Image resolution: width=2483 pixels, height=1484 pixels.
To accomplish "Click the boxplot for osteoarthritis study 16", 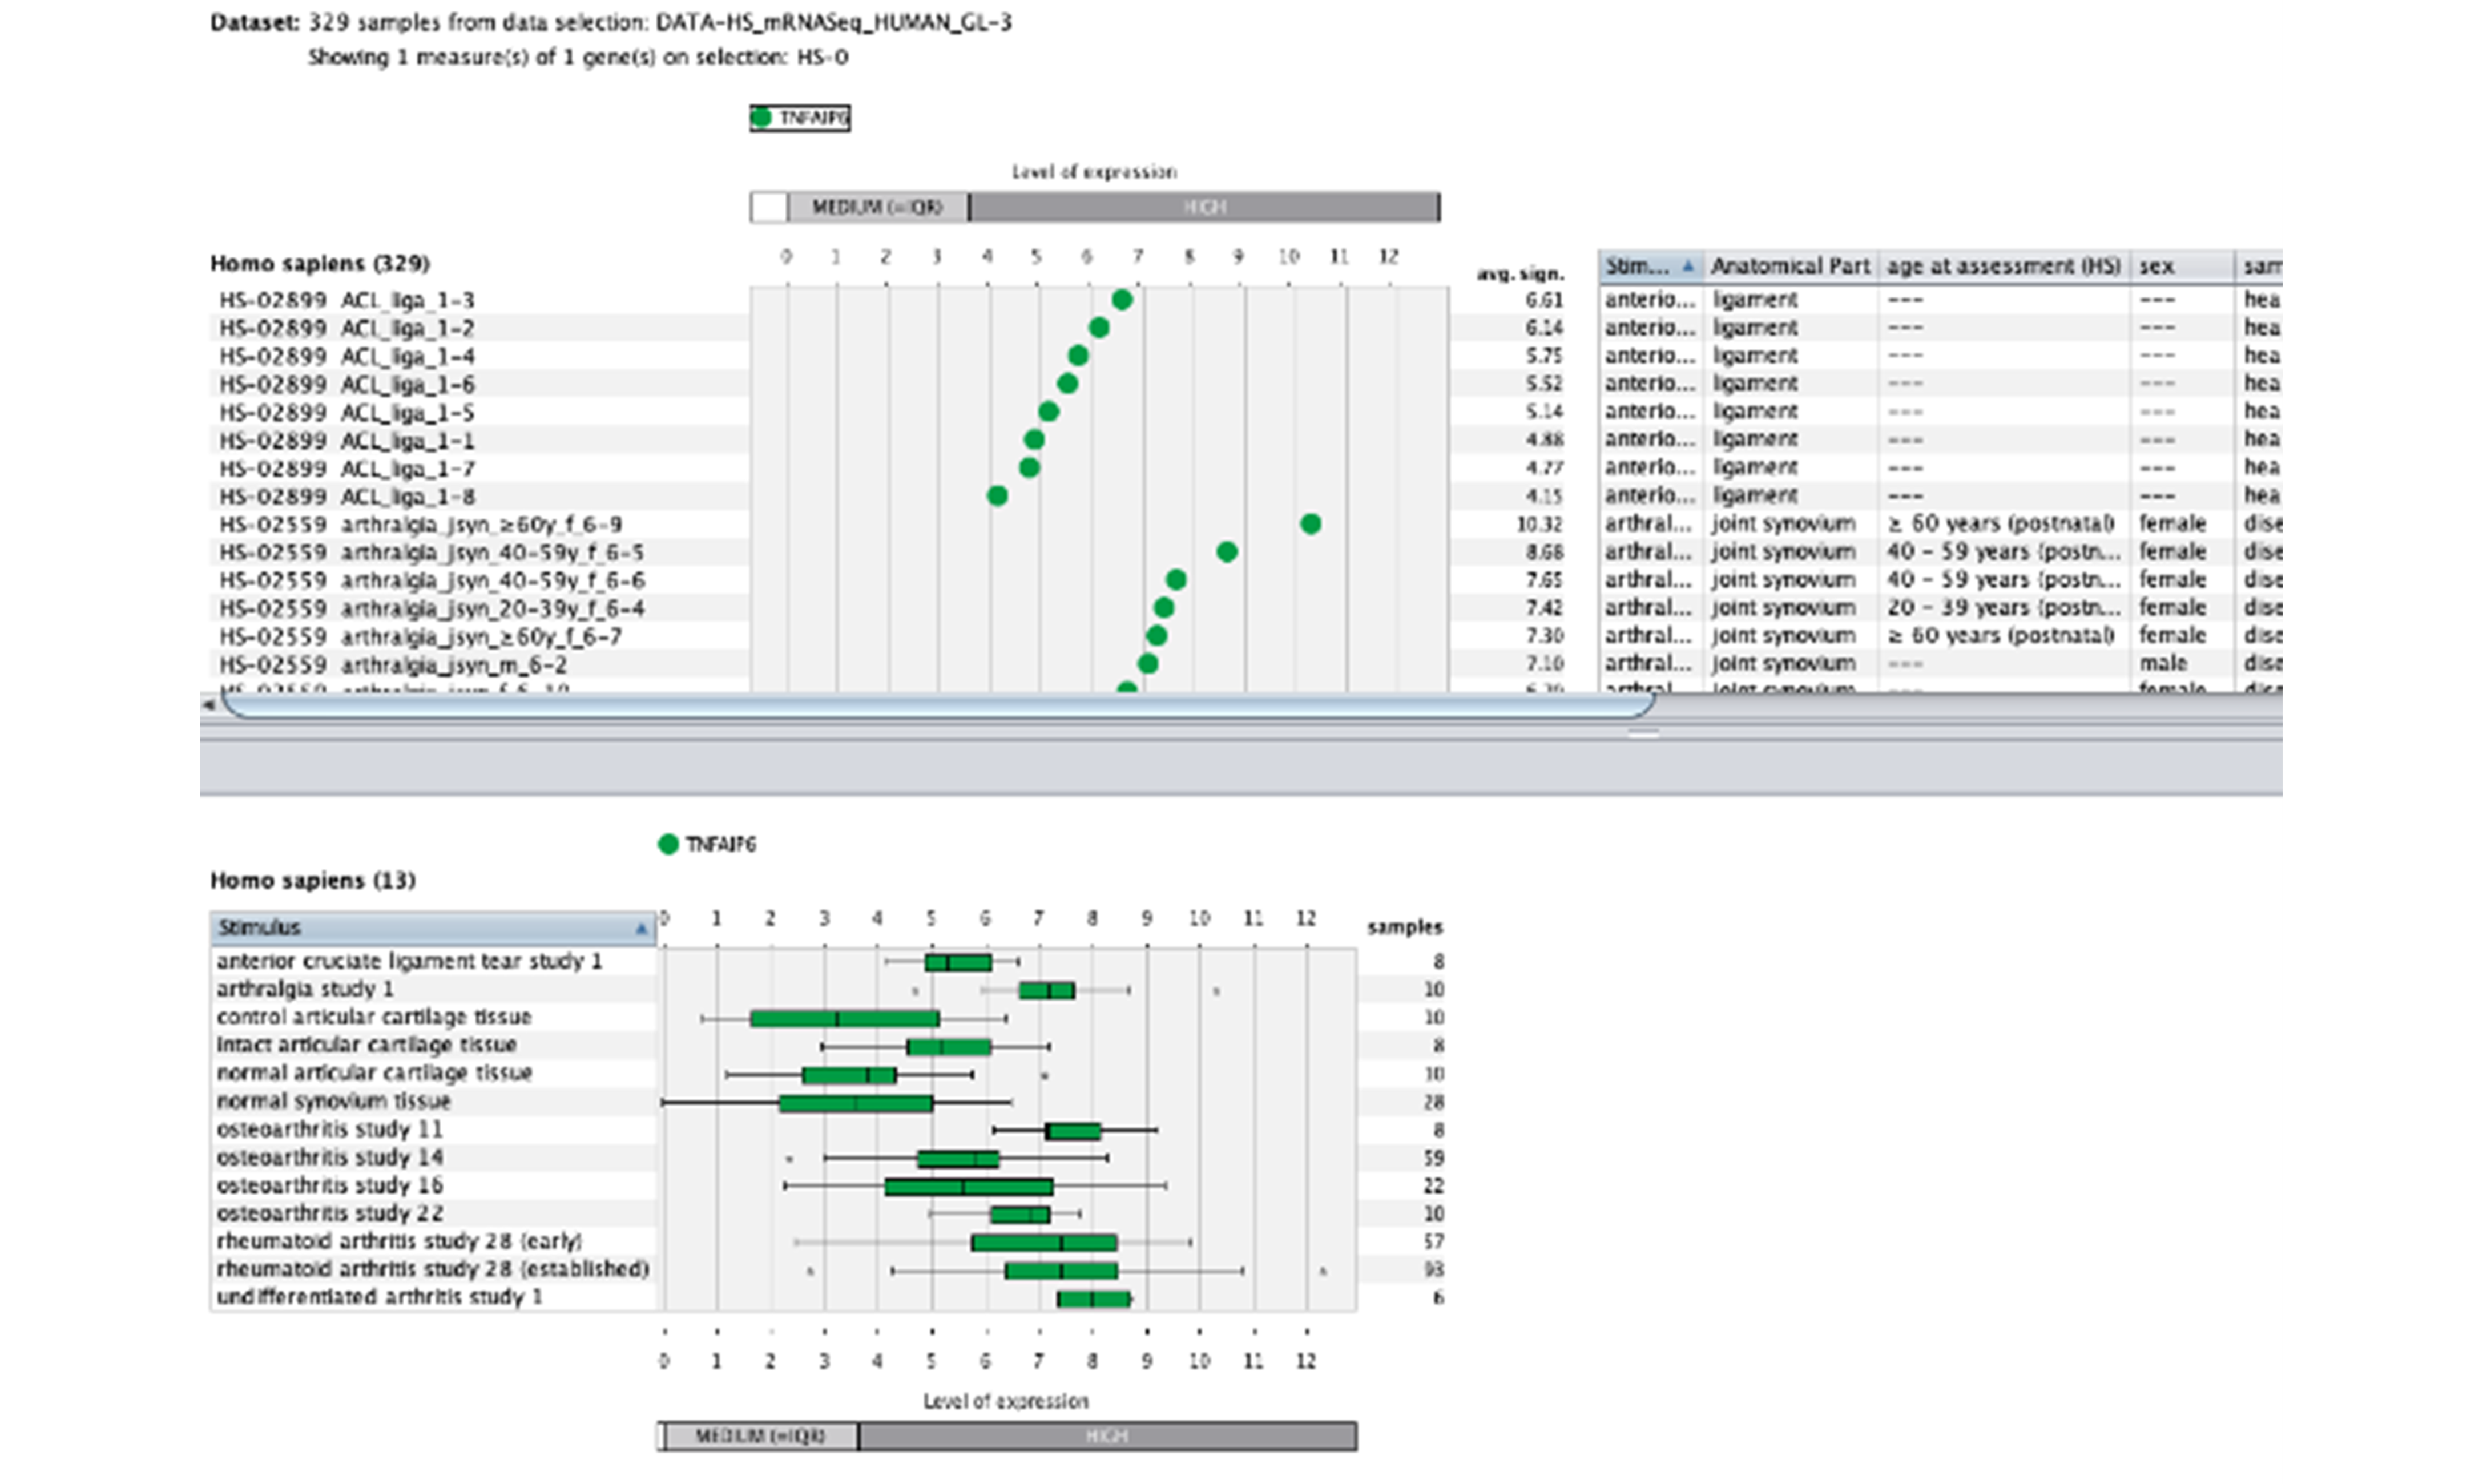I will [x=969, y=1187].
